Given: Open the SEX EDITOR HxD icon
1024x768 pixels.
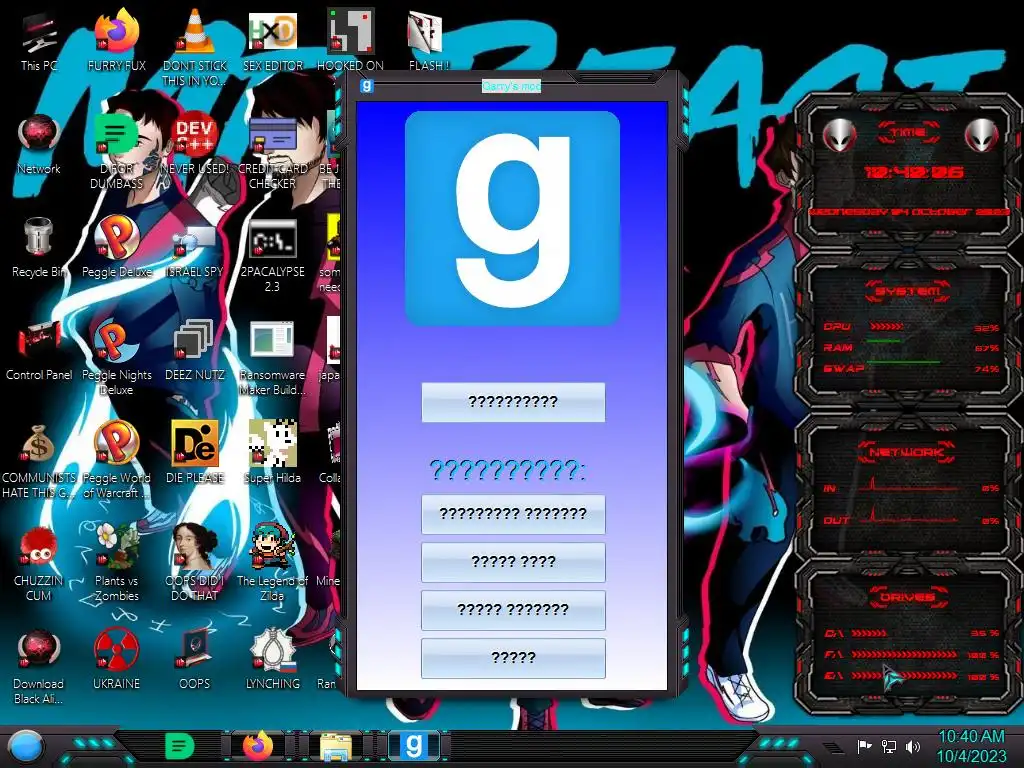Looking at the screenshot, I should 272,43.
